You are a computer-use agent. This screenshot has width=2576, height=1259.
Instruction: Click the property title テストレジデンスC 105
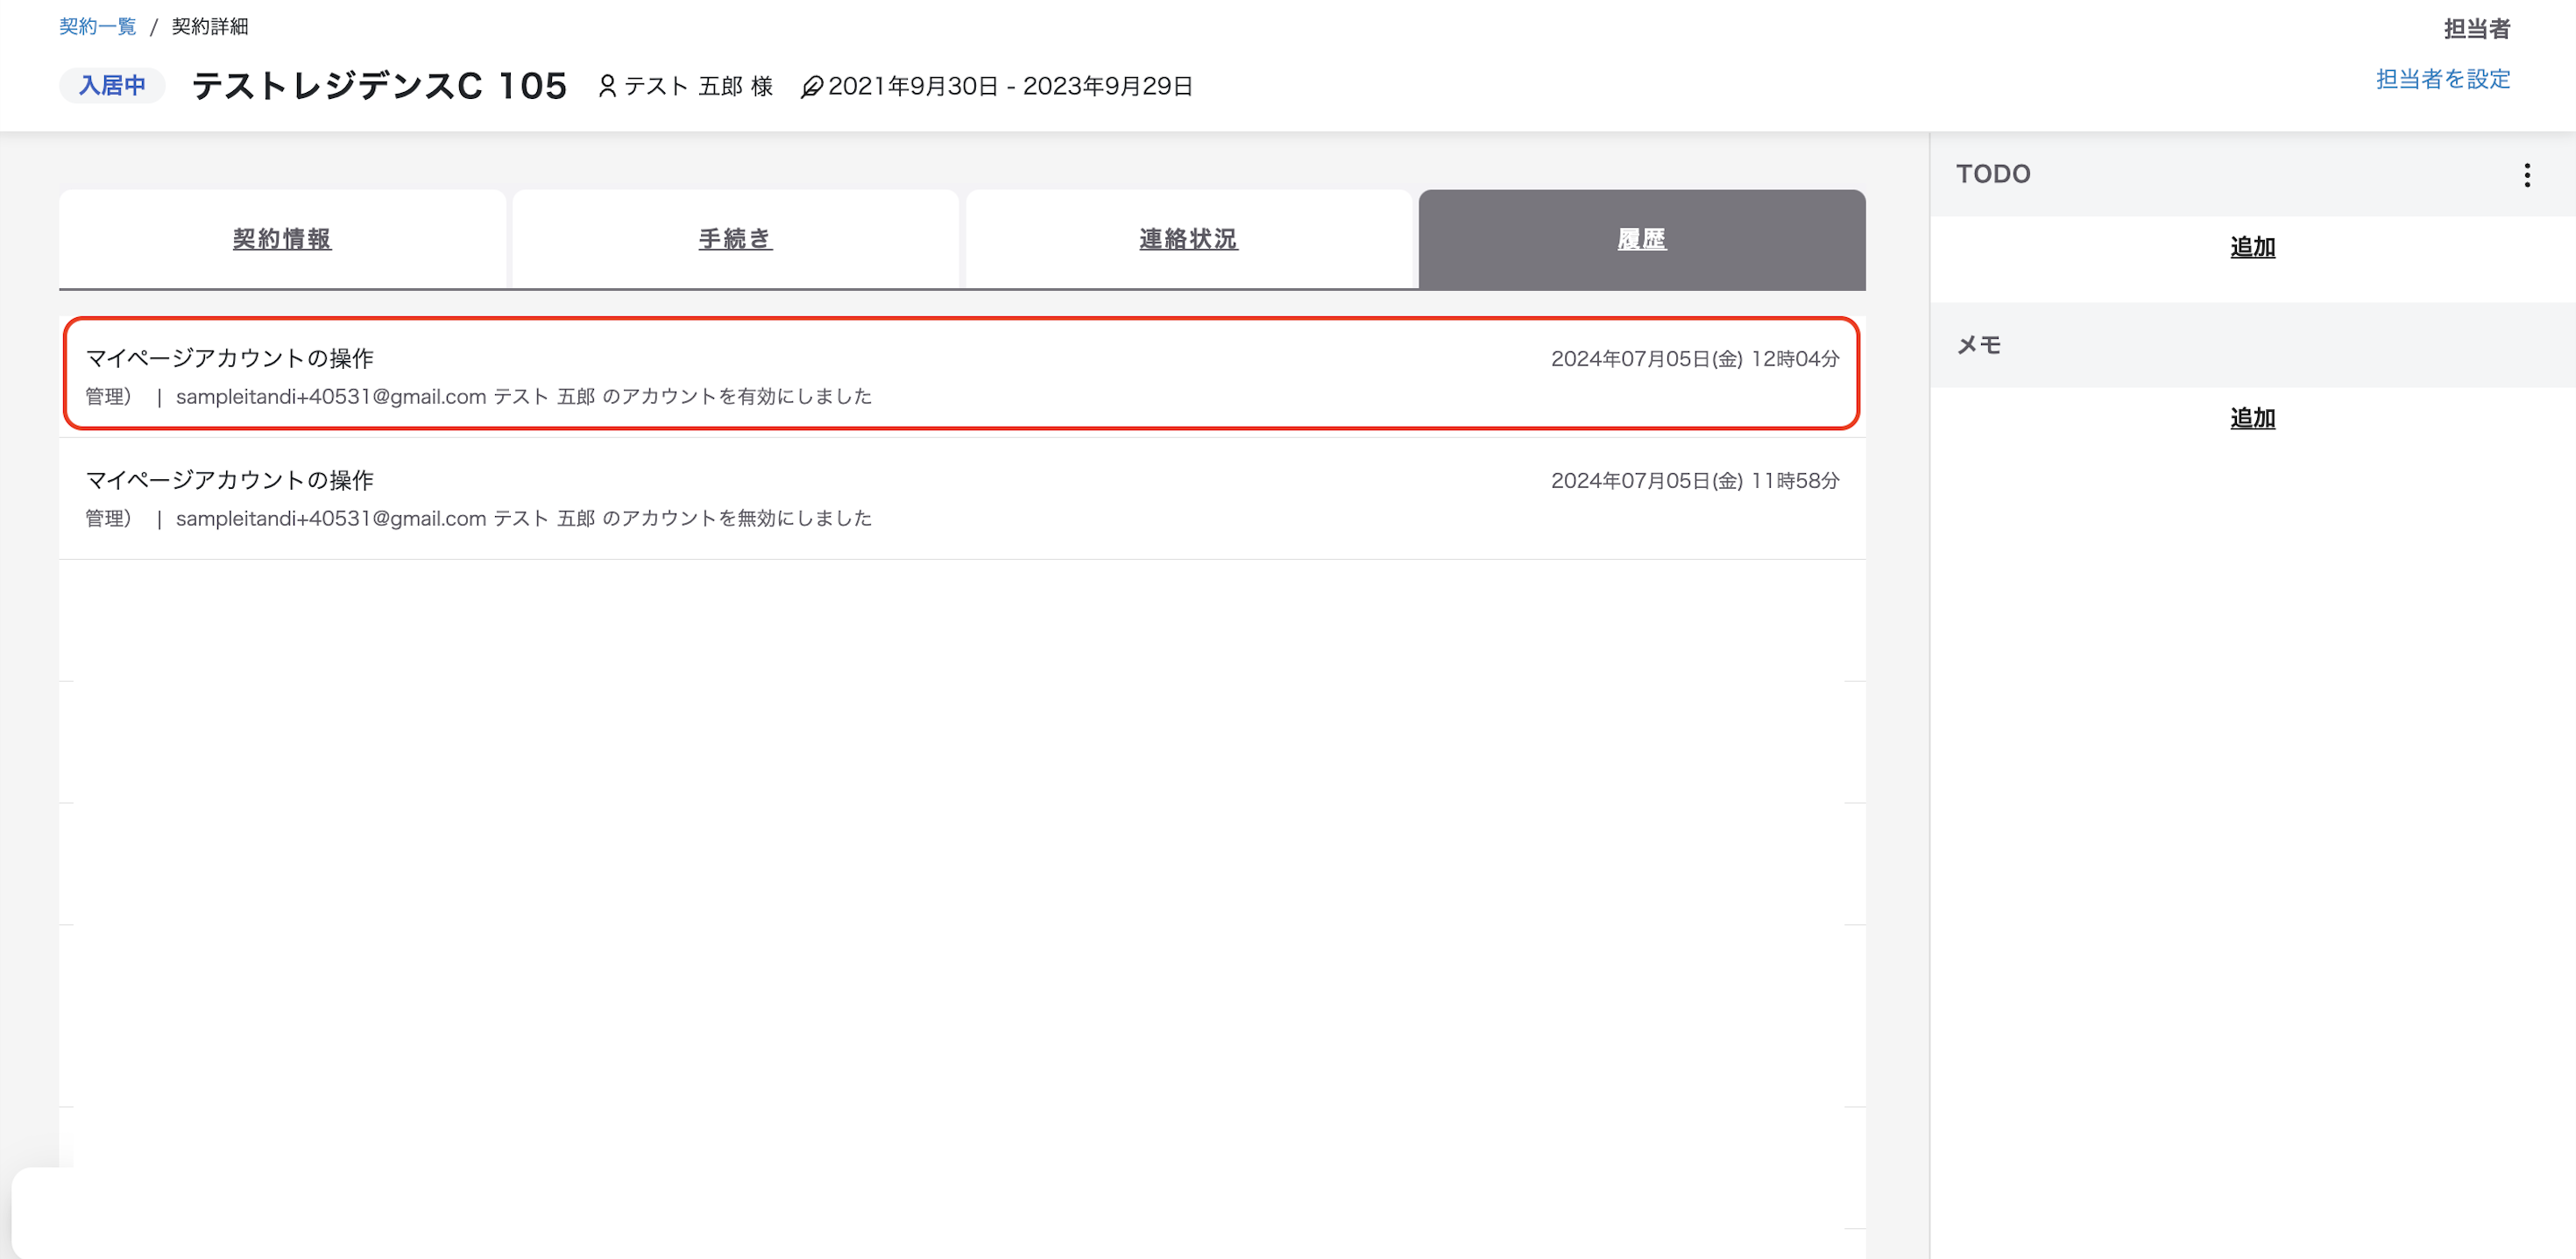click(379, 86)
